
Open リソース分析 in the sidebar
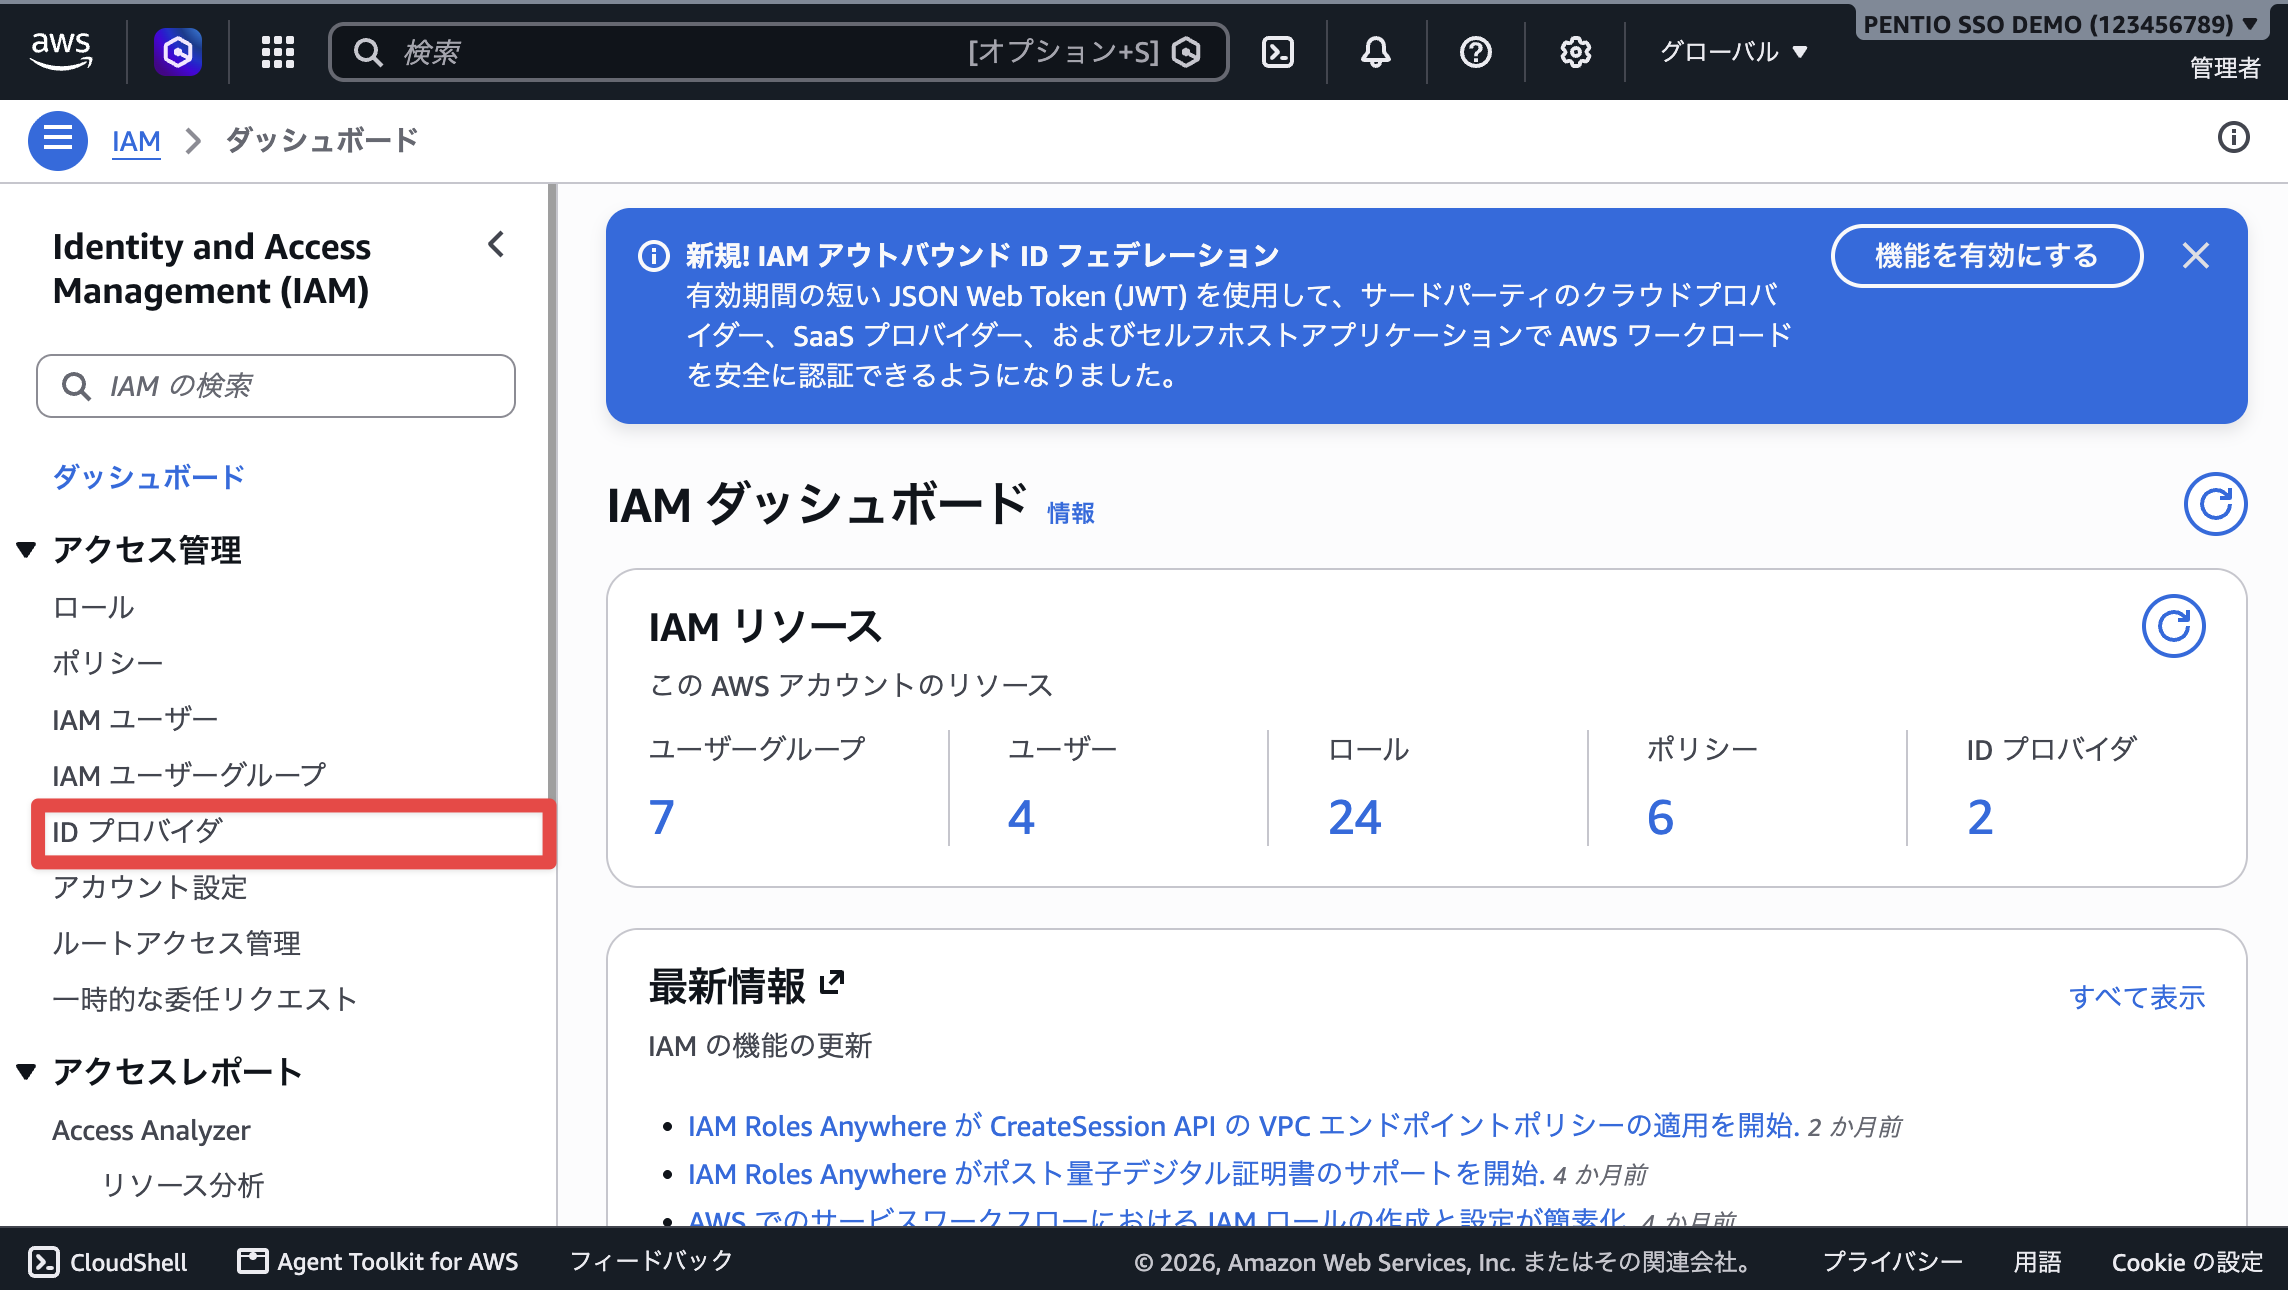(x=183, y=1185)
